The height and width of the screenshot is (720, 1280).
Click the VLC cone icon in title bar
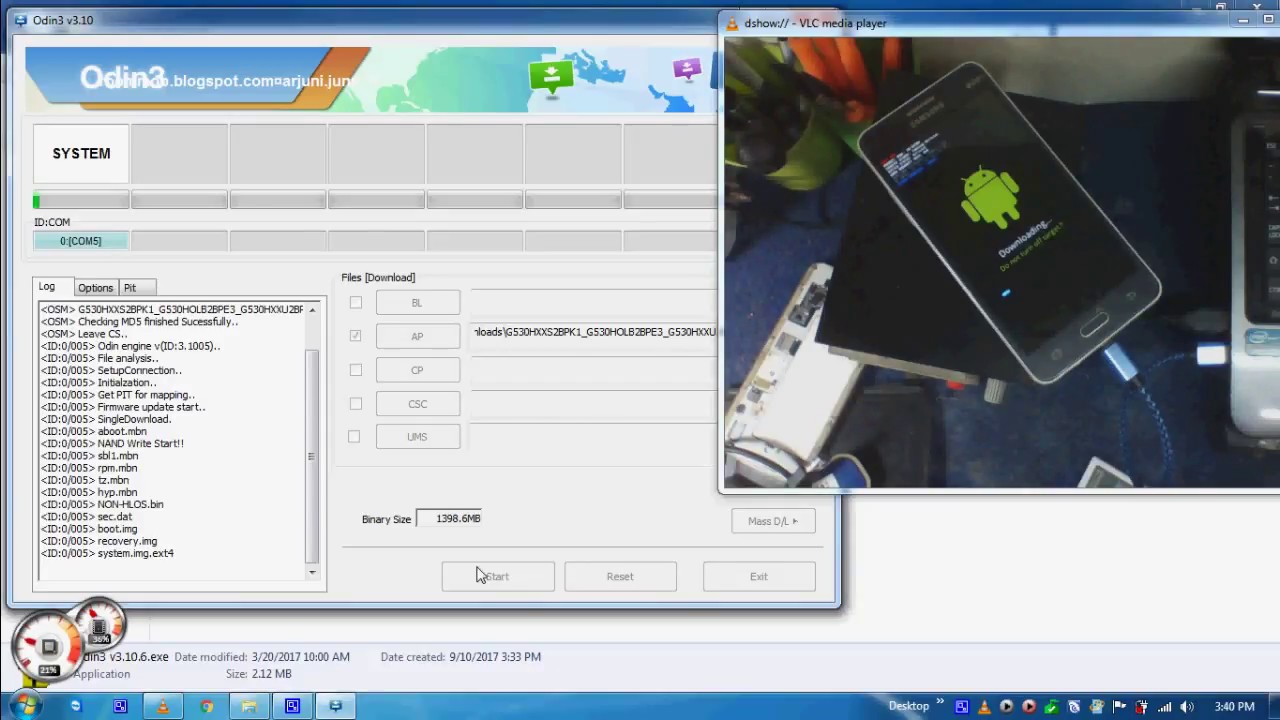coord(732,23)
